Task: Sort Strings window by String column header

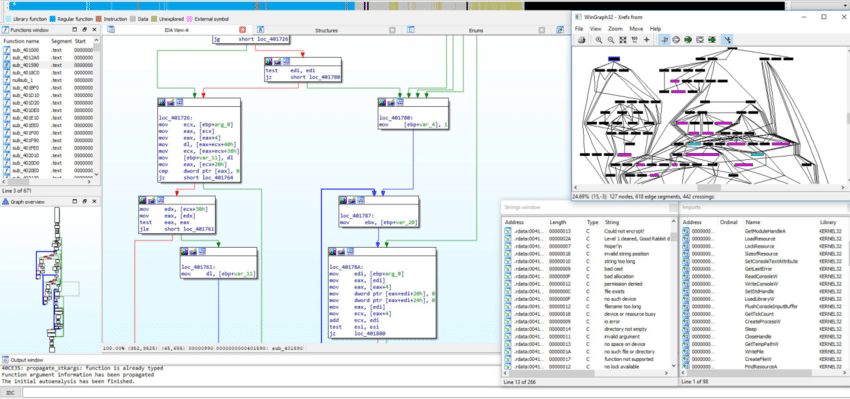Action: 638,222
